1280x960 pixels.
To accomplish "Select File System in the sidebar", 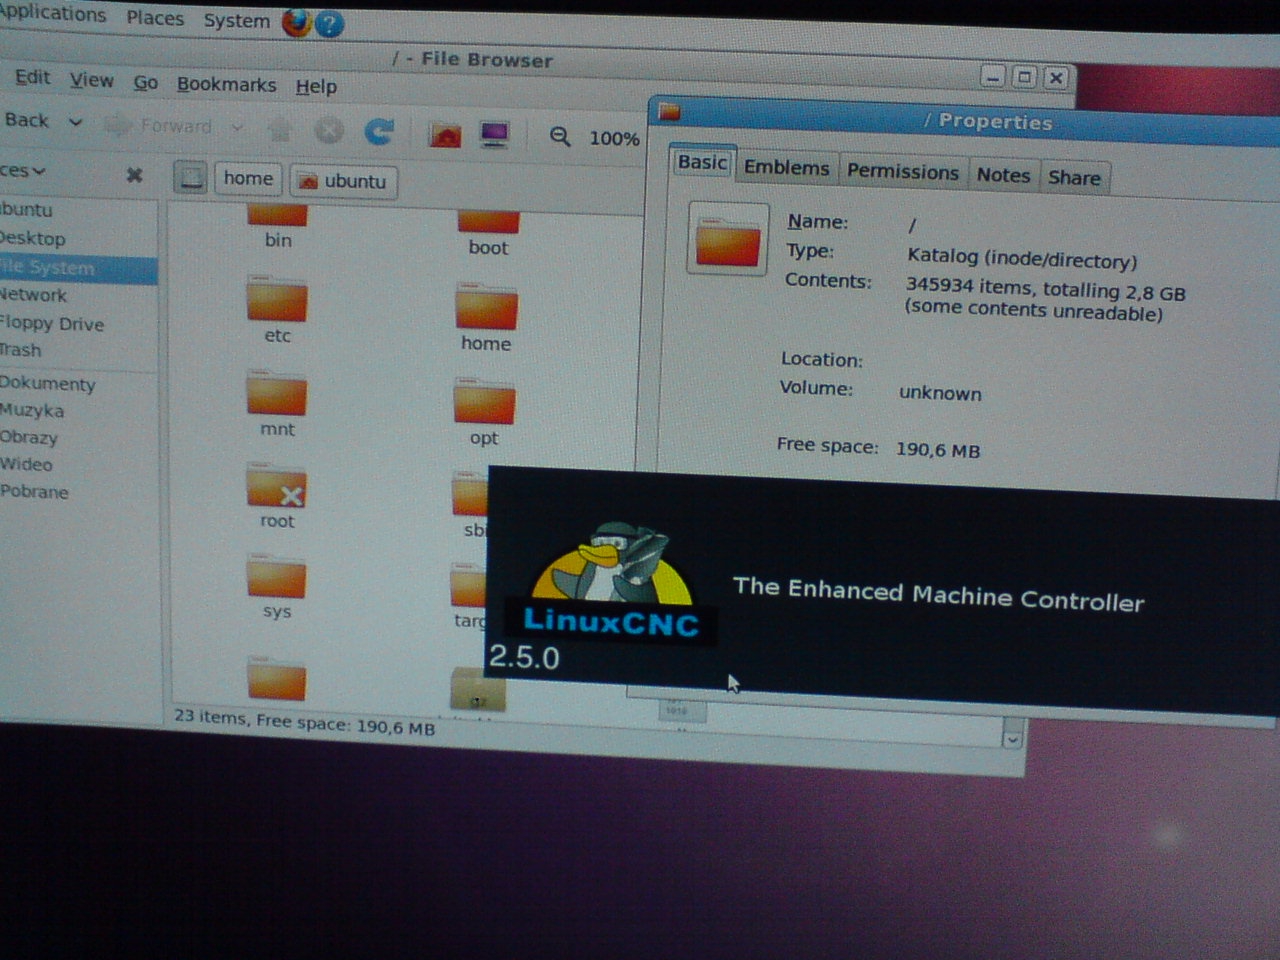I will point(77,268).
